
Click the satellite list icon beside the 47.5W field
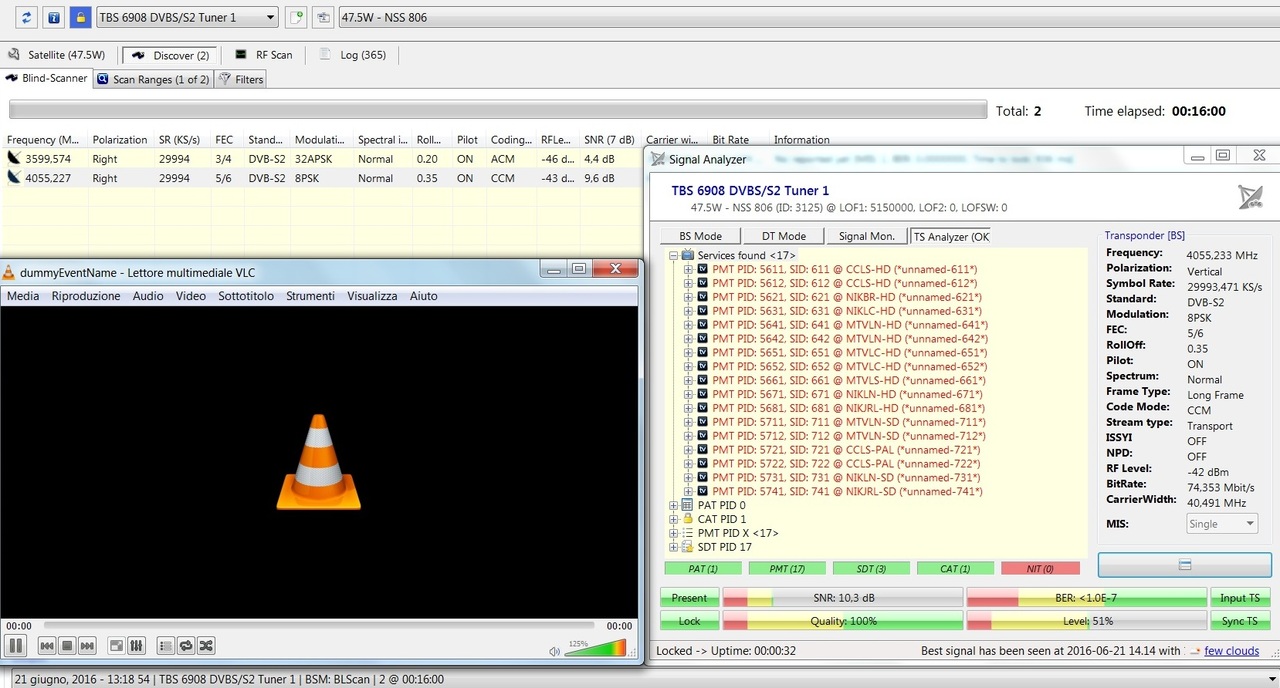pos(323,17)
